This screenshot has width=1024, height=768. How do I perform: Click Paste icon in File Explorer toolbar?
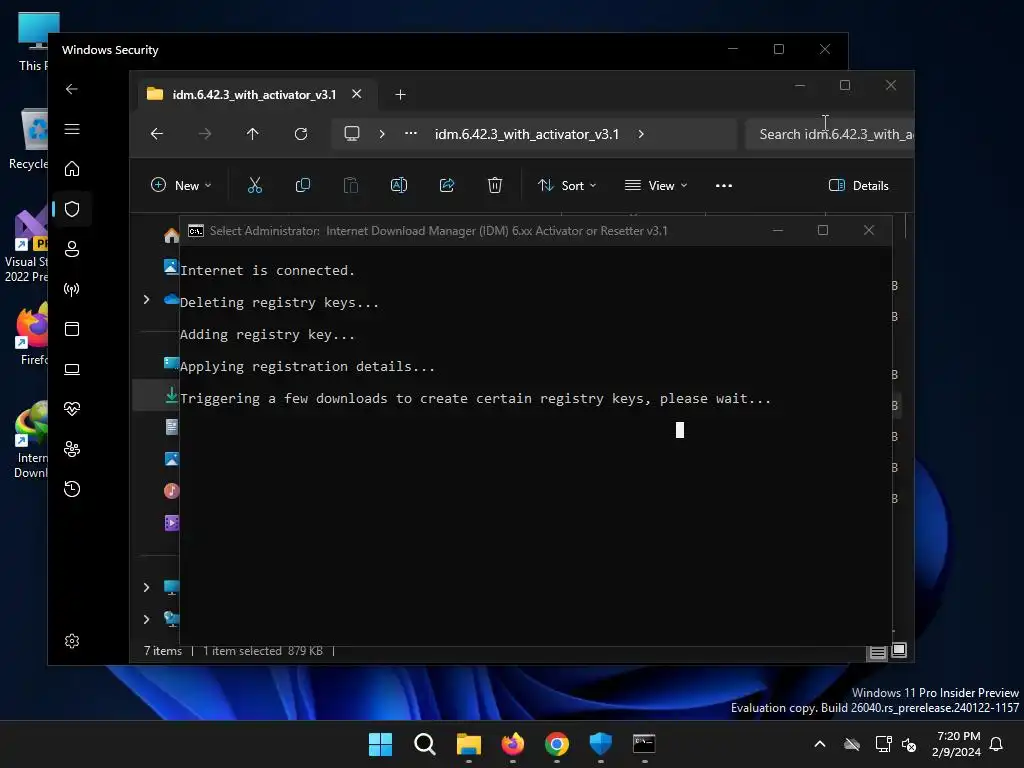(351, 185)
